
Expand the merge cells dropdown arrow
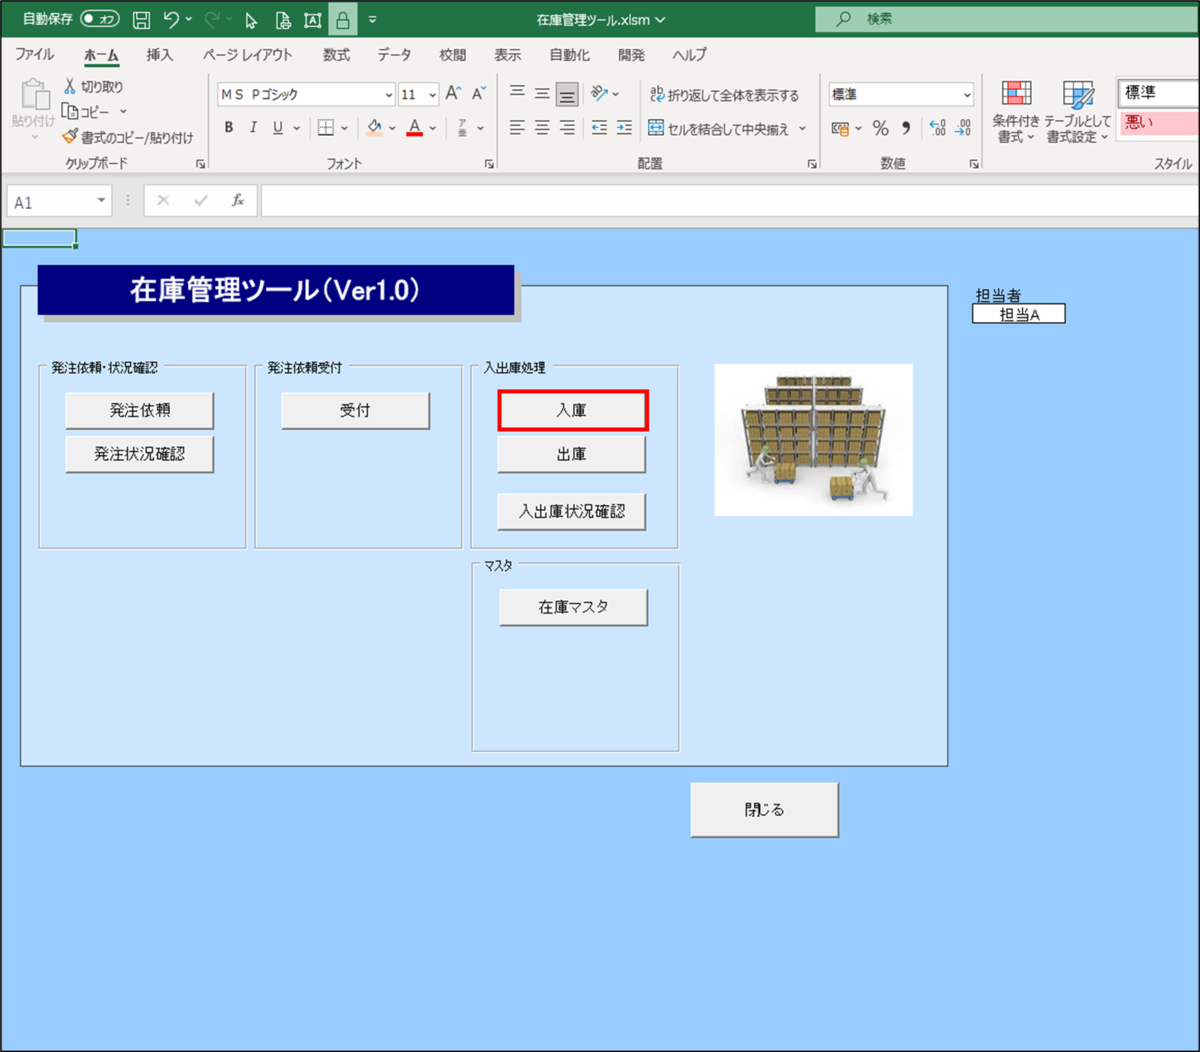(x=802, y=128)
